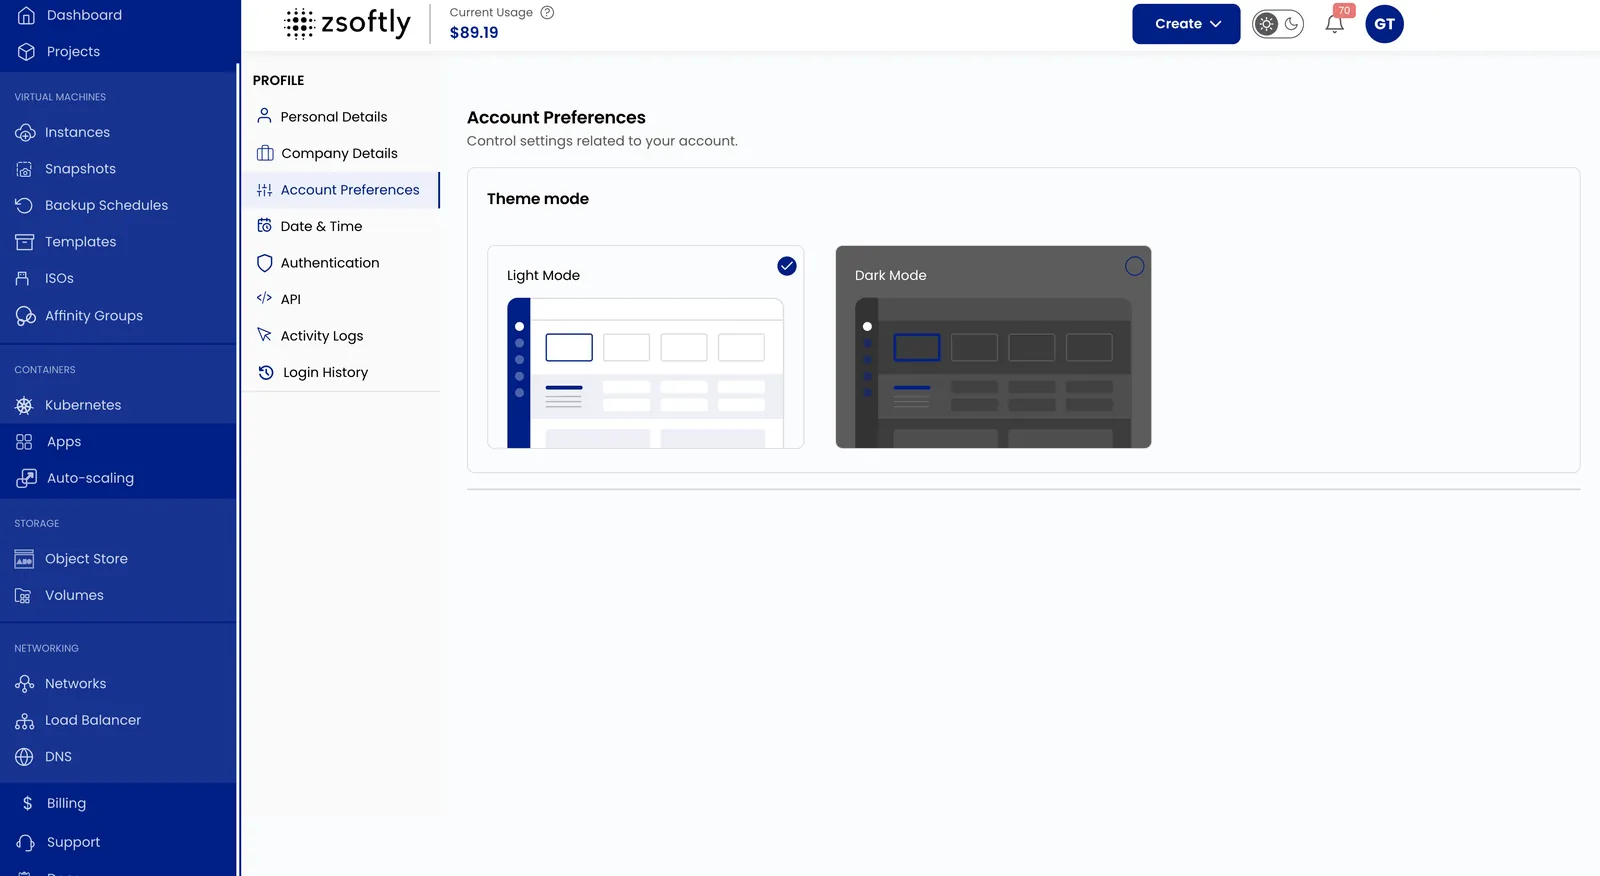Select the Light Mode radio check
This screenshot has width=1600, height=876.
click(787, 266)
